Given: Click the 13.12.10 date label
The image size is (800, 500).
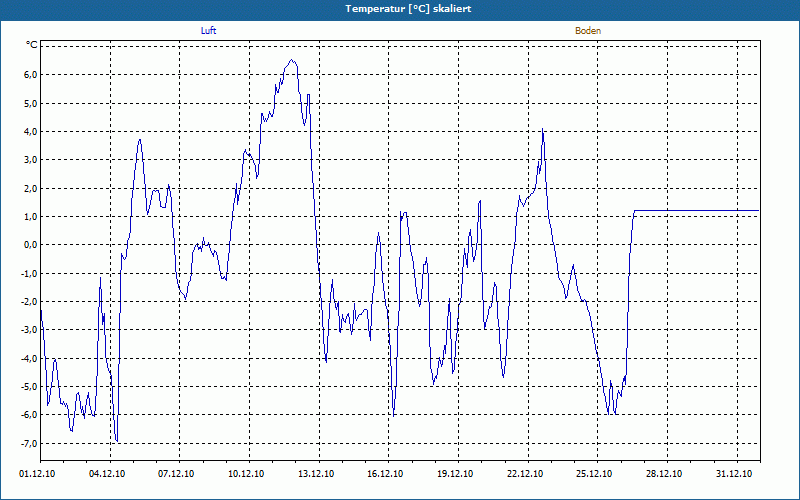Looking at the screenshot, I should coord(316,474).
